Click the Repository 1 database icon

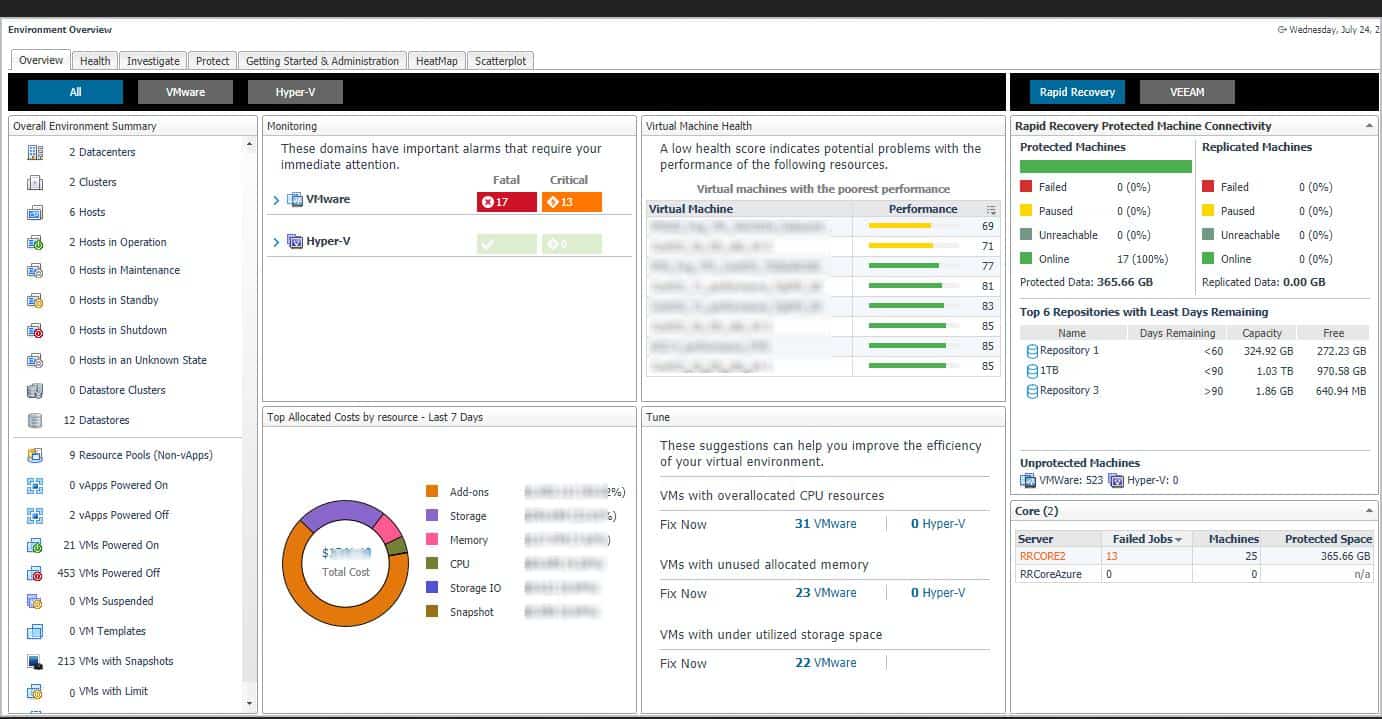[x=1032, y=351]
